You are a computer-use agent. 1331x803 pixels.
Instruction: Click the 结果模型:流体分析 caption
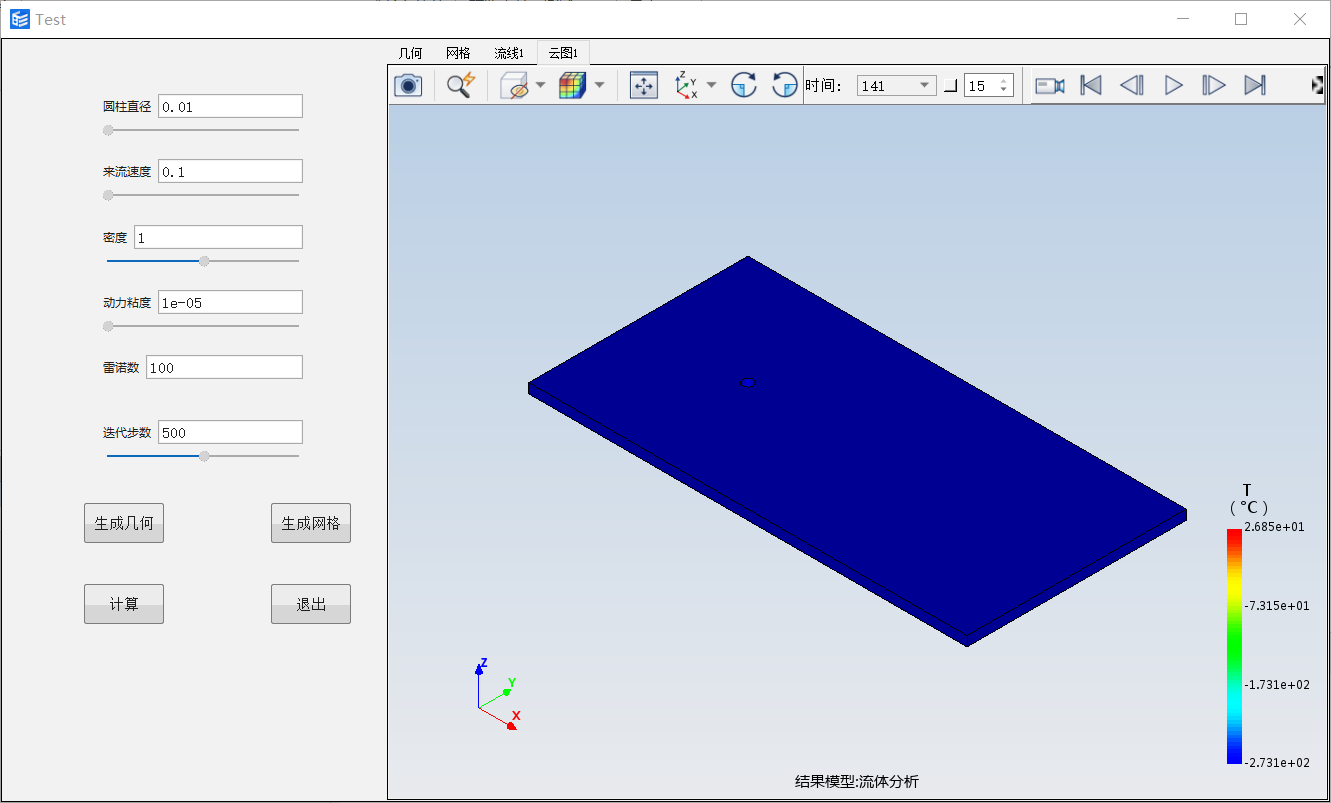tap(857, 782)
